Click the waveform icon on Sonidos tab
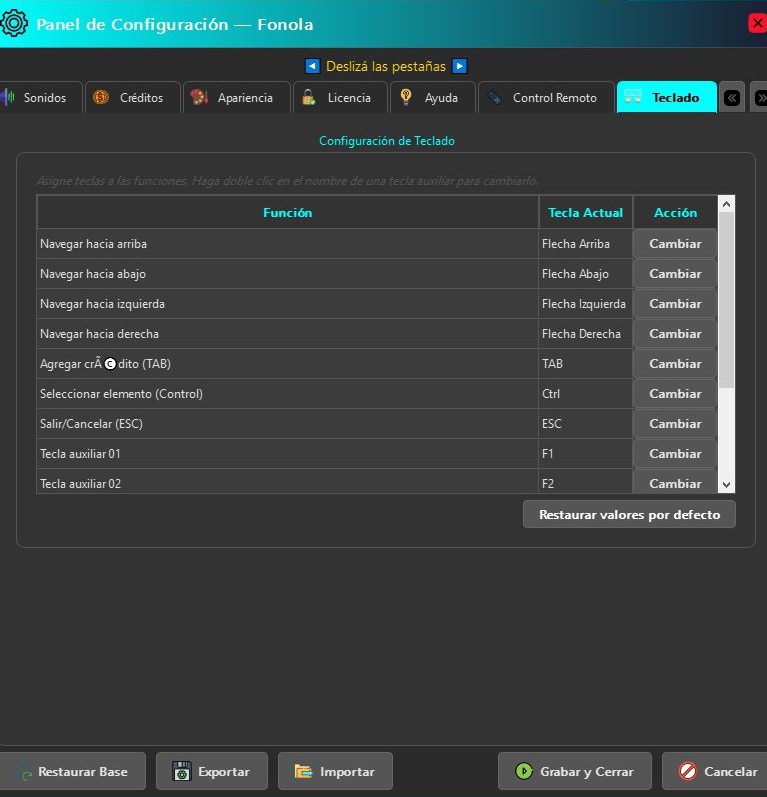This screenshot has height=797, width=767. pos(8,97)
